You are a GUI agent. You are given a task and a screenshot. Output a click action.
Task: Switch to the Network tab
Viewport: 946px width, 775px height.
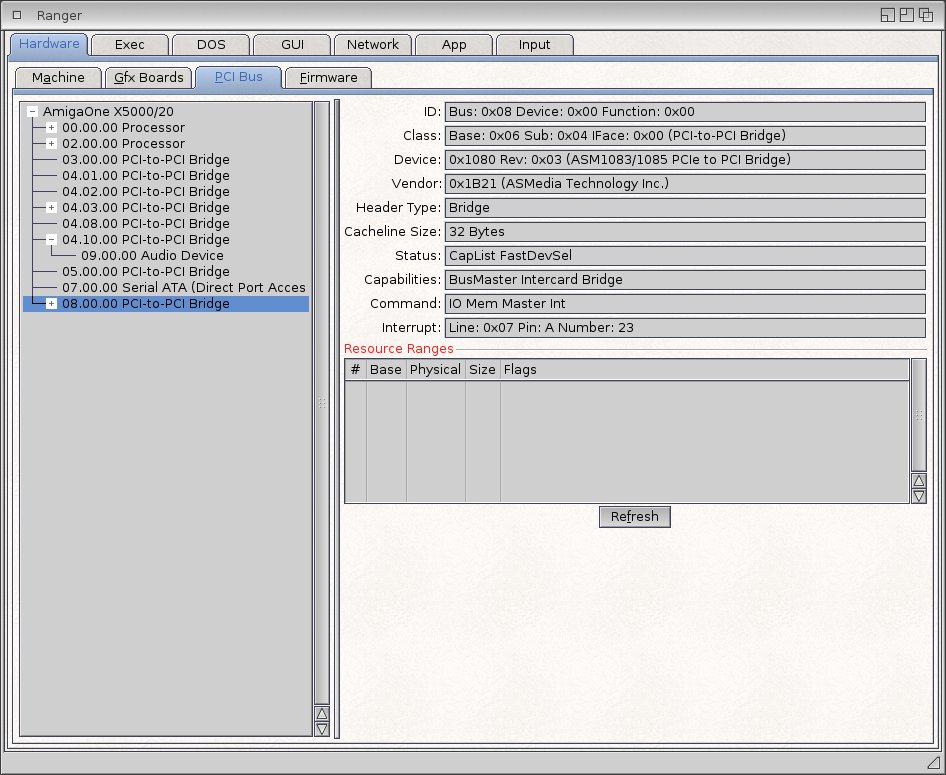tap(372, 45)
